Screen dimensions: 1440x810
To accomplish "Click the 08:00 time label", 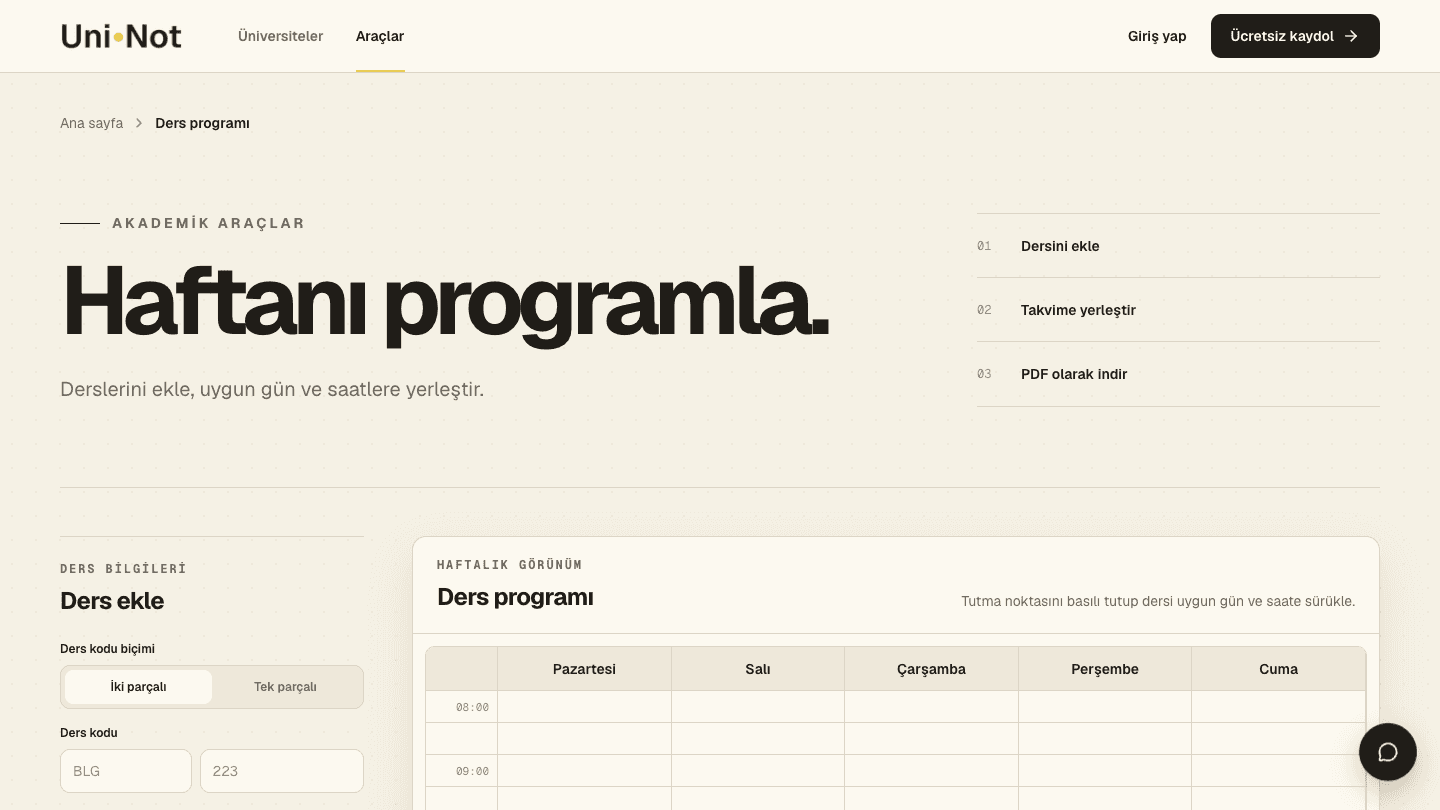I will point(472,707).
